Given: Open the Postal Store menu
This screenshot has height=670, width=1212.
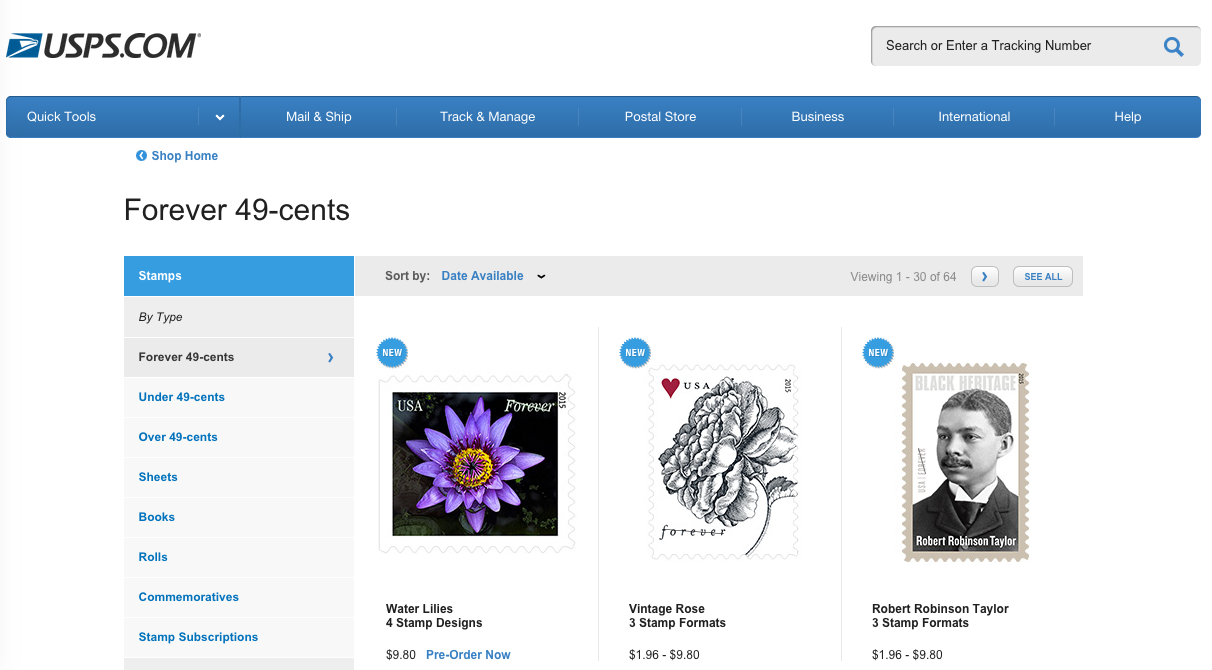Looking at the screenshot, I should (660, 117).
